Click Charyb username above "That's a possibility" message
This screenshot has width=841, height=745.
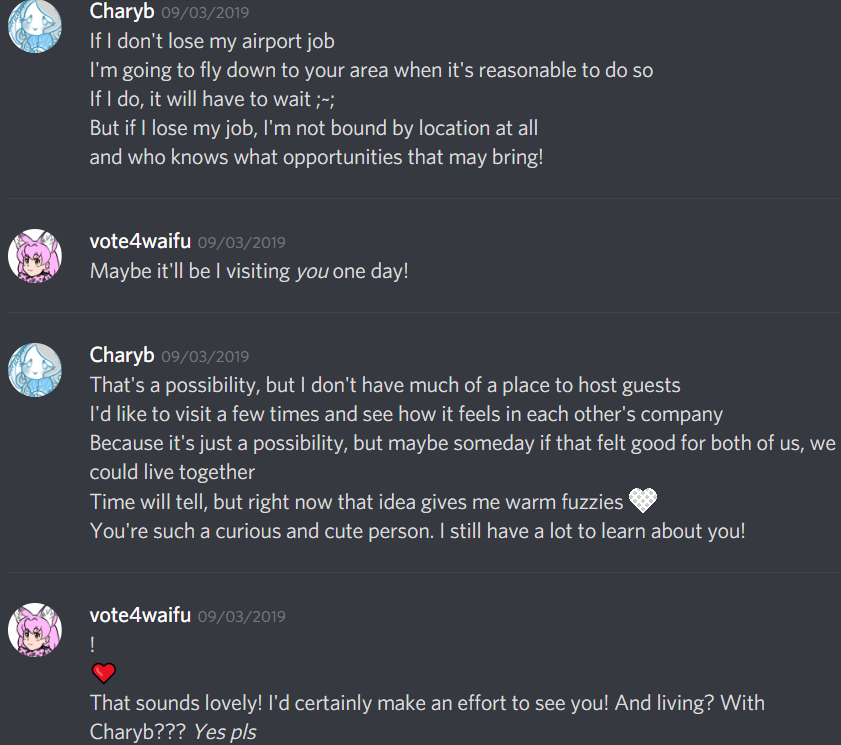[x=122, y=355]
